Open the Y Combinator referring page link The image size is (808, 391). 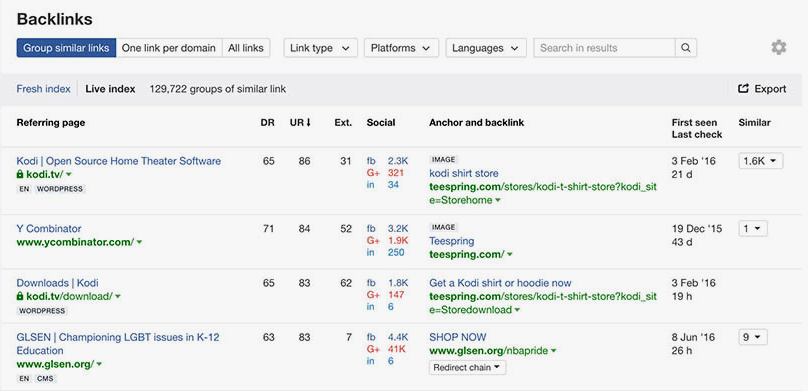[x=49, y=229]
